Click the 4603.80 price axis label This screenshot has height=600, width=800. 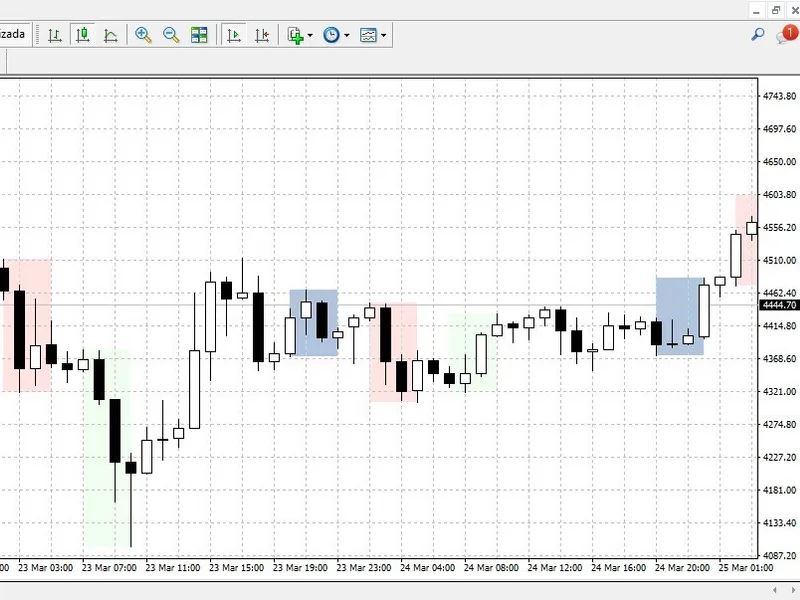pyautogui.click(x=779, y=194)
